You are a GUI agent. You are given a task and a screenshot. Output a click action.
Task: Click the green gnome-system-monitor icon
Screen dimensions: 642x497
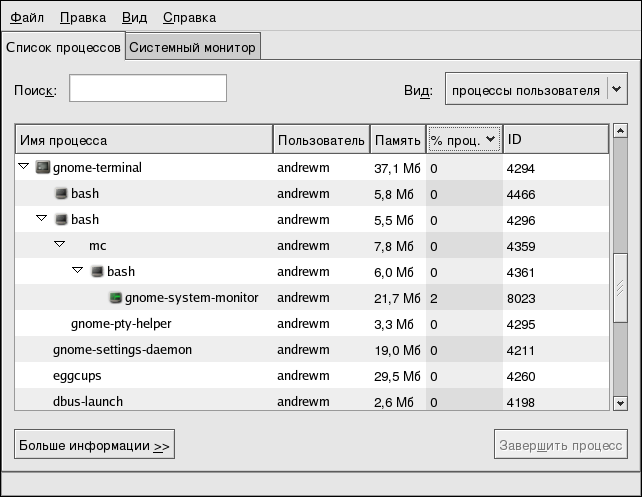click(115, 298)
